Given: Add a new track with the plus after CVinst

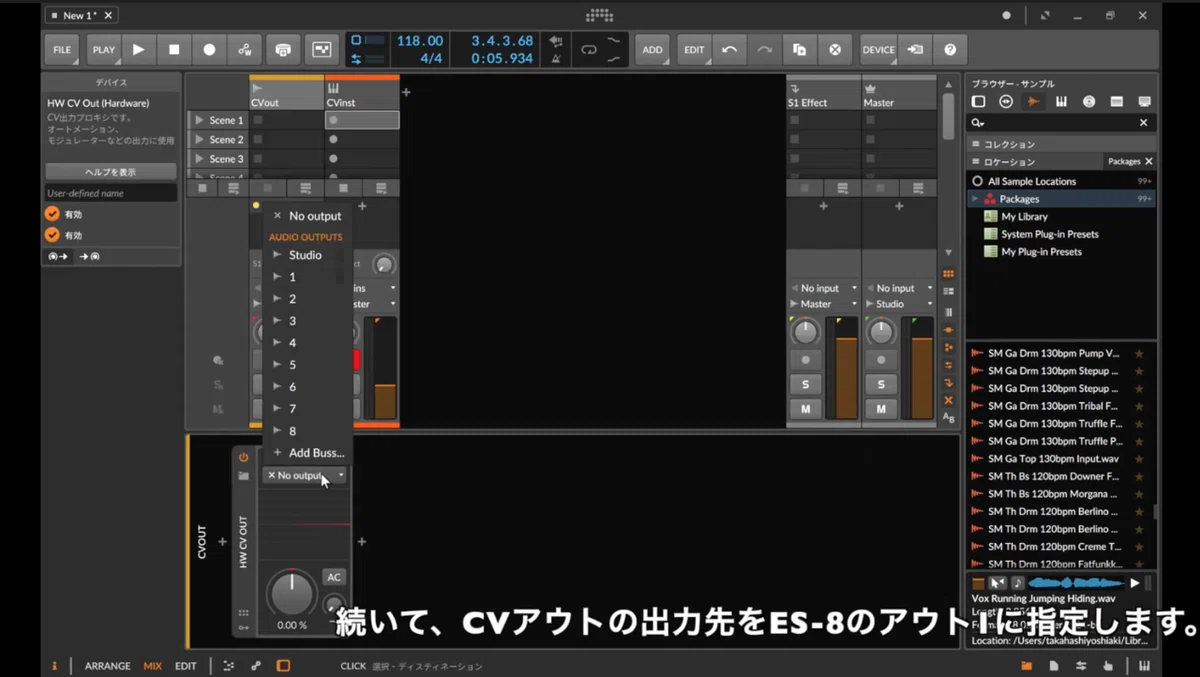Looking at the screenshot, I should click(x=406, y=92).
